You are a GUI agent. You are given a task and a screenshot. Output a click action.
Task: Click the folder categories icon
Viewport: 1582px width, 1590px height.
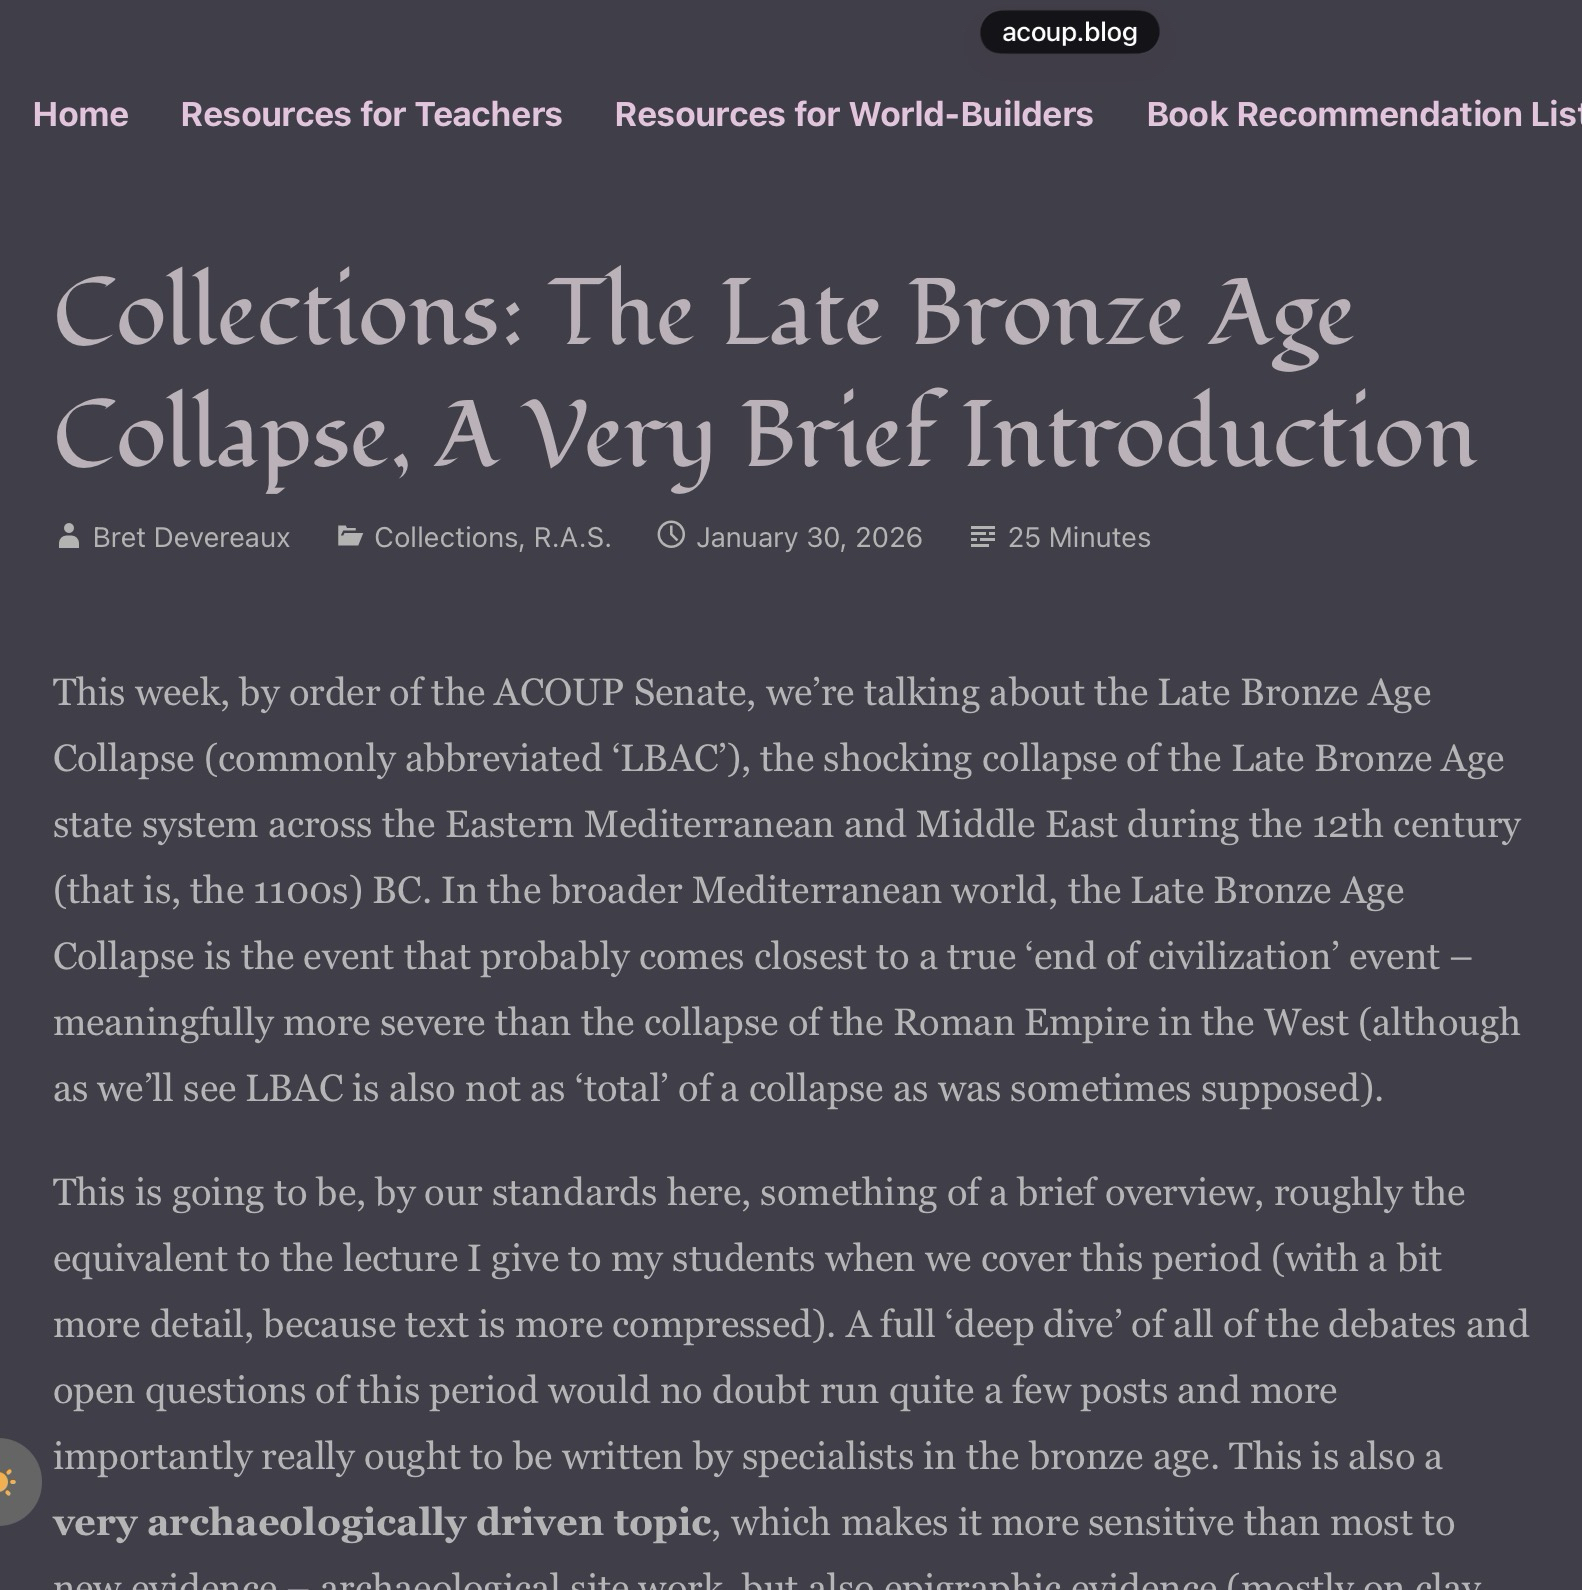click(349, 537)
